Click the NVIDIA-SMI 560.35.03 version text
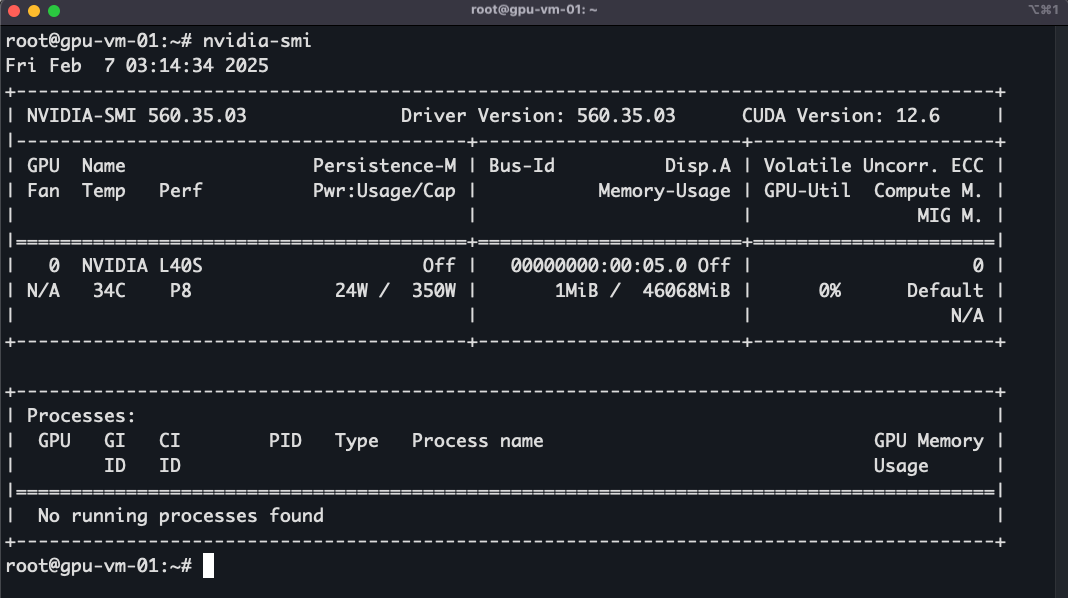This screenshot has width=1068, height=598. [136, 116]
